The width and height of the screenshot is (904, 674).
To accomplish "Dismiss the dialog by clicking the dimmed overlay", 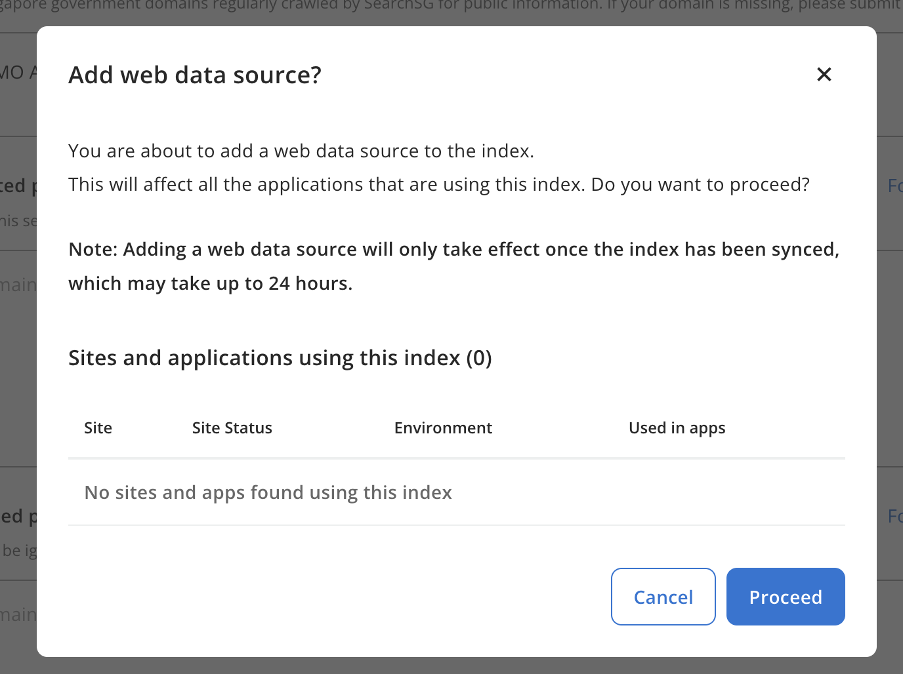I will point(18,400).
